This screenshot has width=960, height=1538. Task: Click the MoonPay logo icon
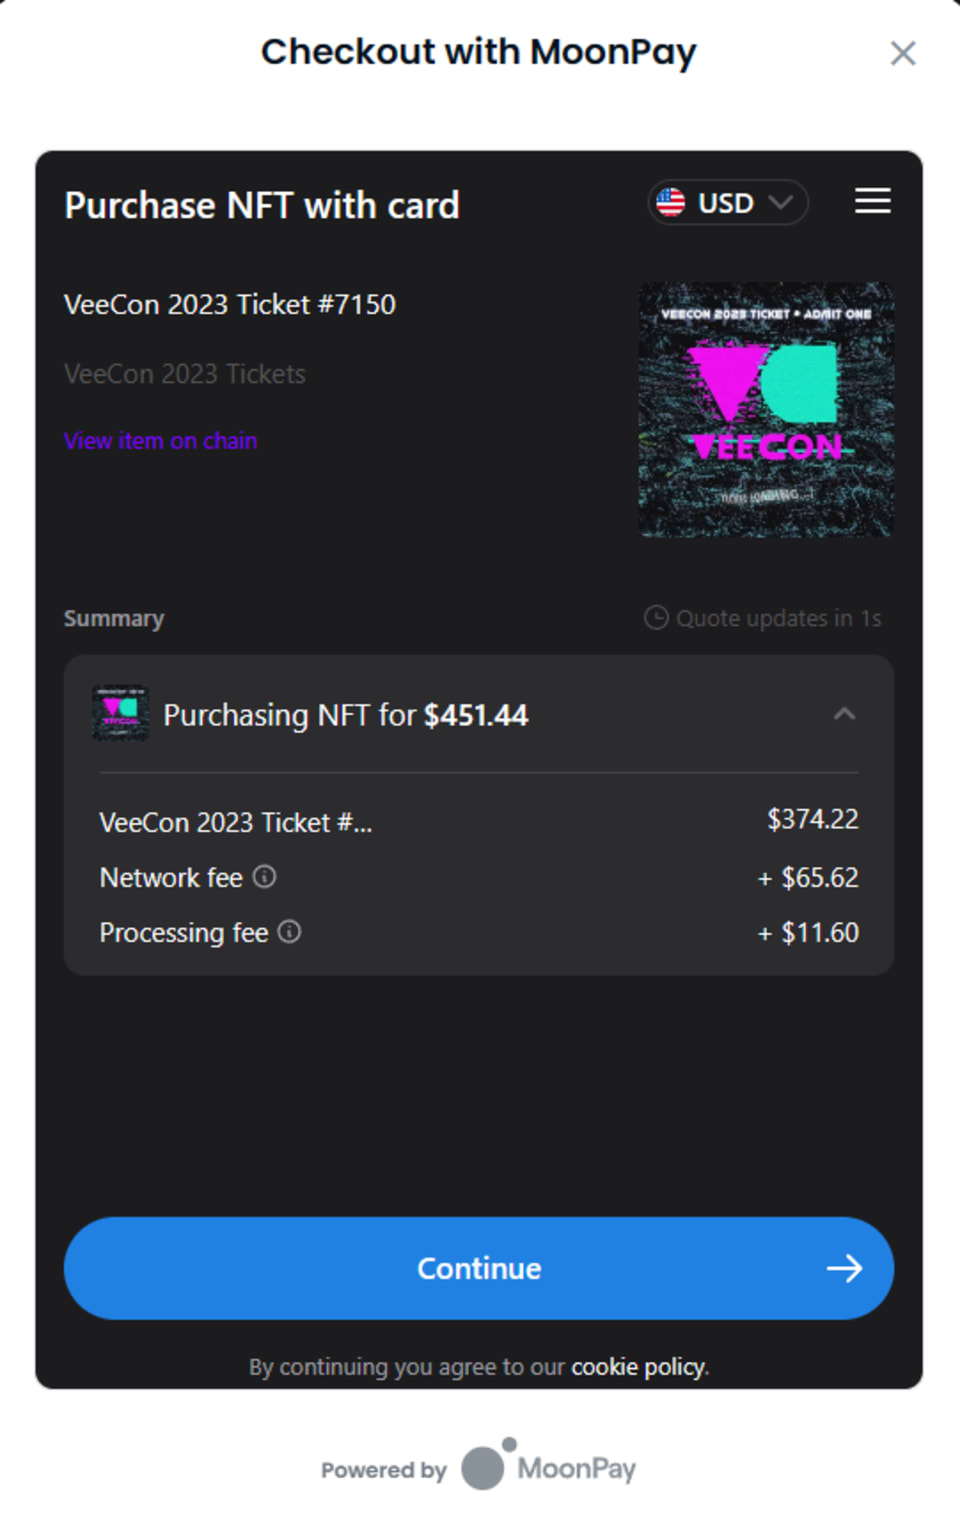(488, 1466)
